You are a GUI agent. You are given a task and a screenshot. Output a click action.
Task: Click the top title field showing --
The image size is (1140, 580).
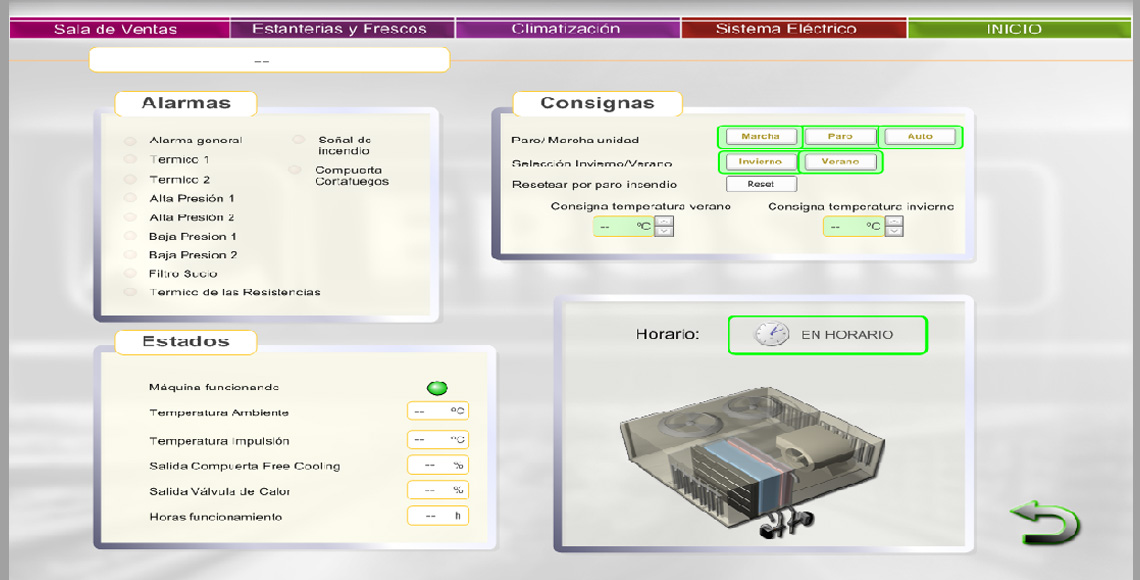pyautogui.click(x=269, y=60)
